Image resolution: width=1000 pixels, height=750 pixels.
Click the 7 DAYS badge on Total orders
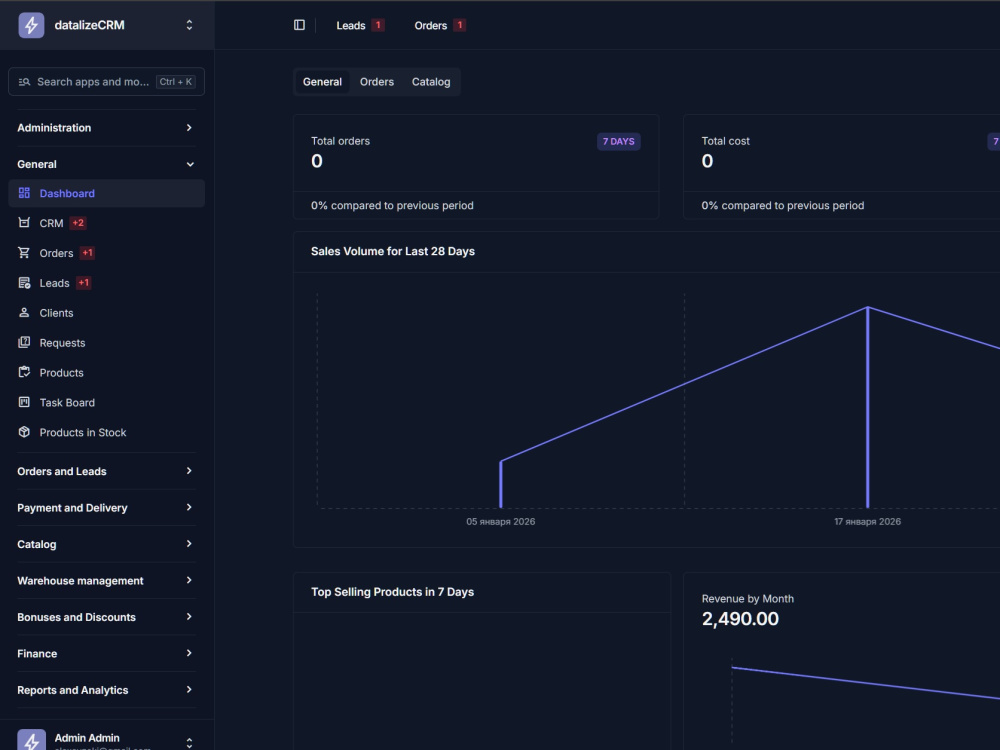pos(618,141)
